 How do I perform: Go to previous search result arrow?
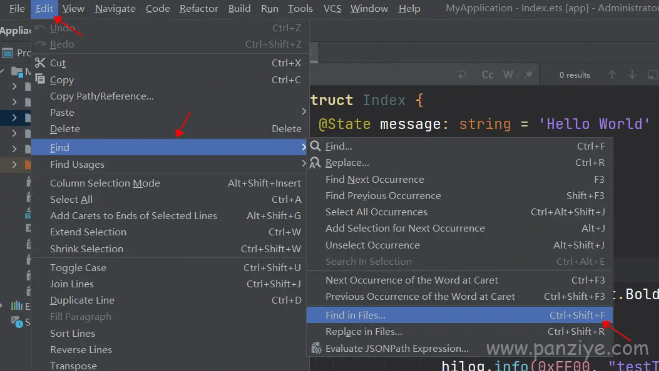(612, 75)
